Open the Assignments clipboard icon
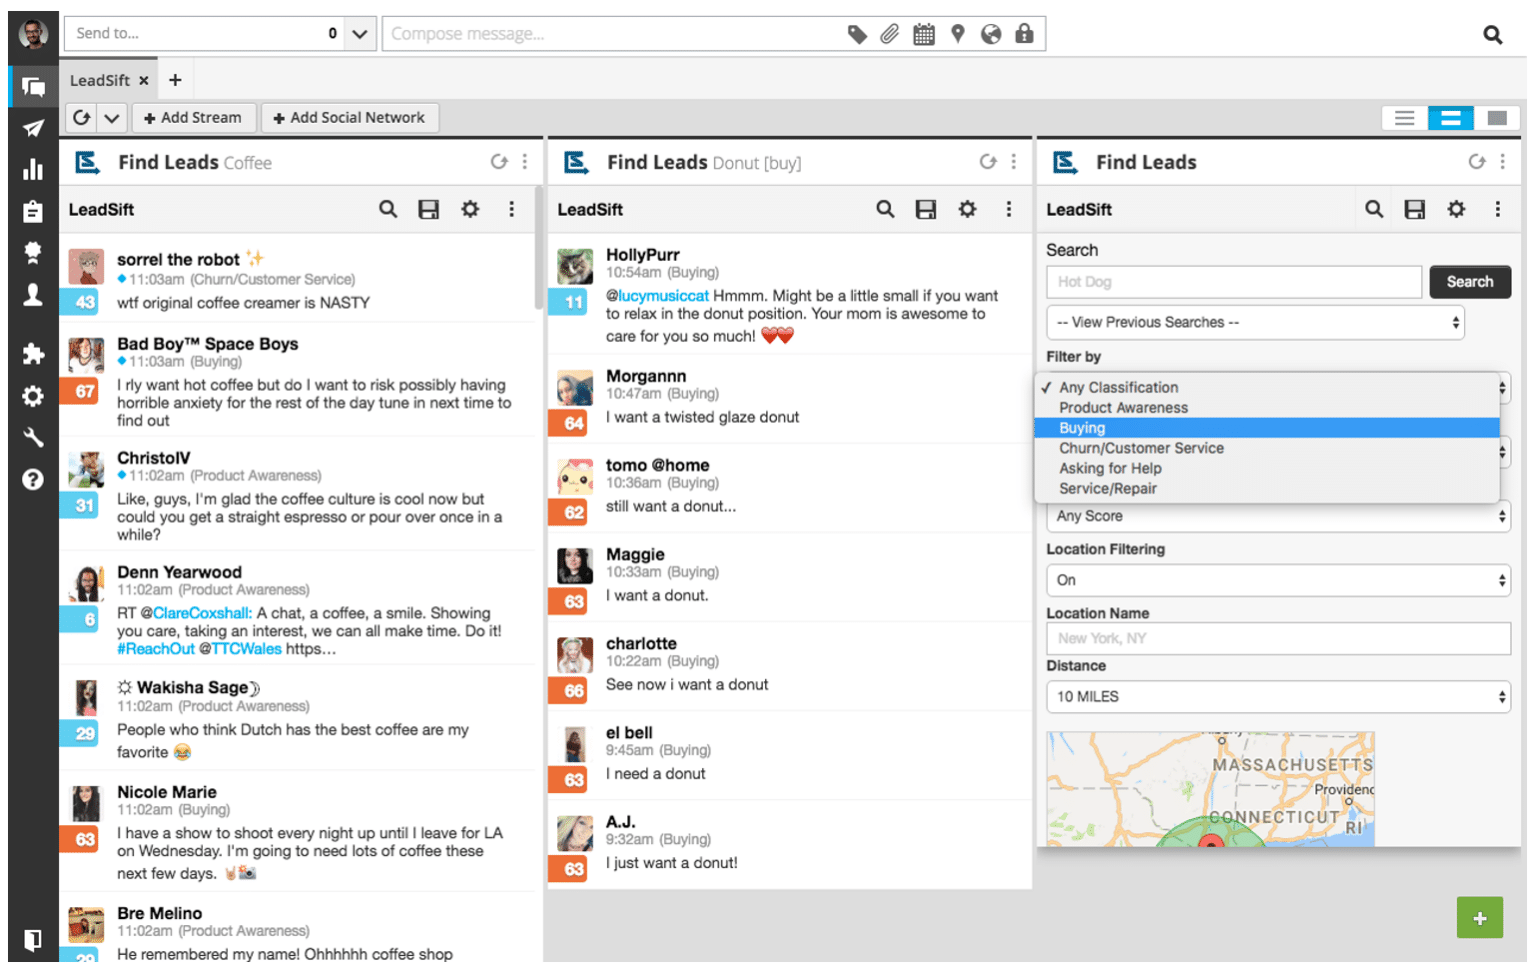The width and height of the screenshot is (1536, 971). click(33, 212)
